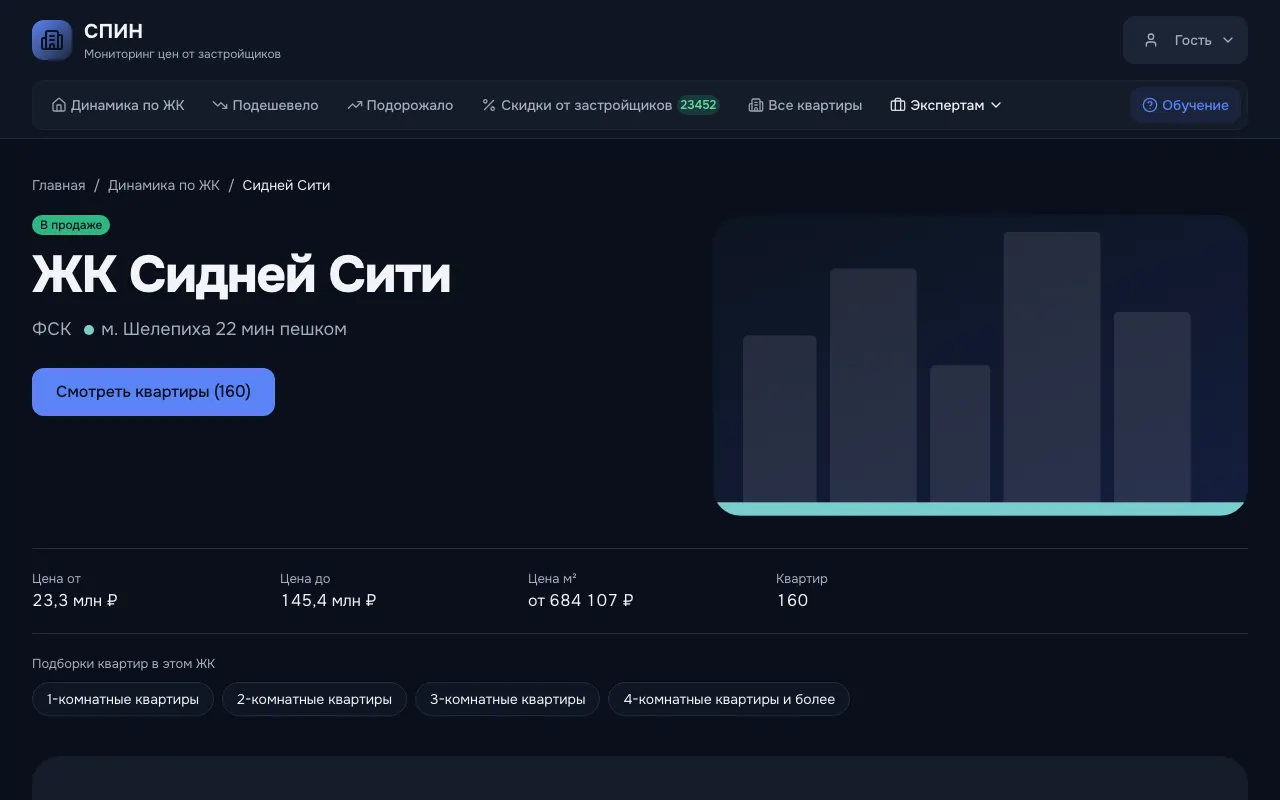Expand the Гость dropdown chevron
Screen dimensions: 1280x800
tap(1228, 40)
